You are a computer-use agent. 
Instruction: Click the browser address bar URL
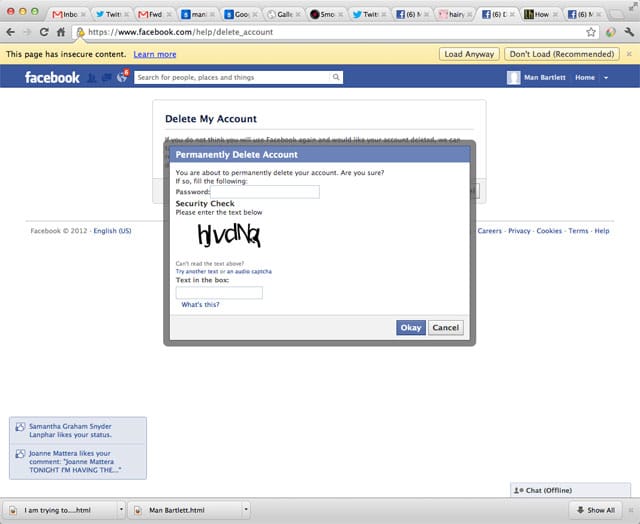[180, 32]
